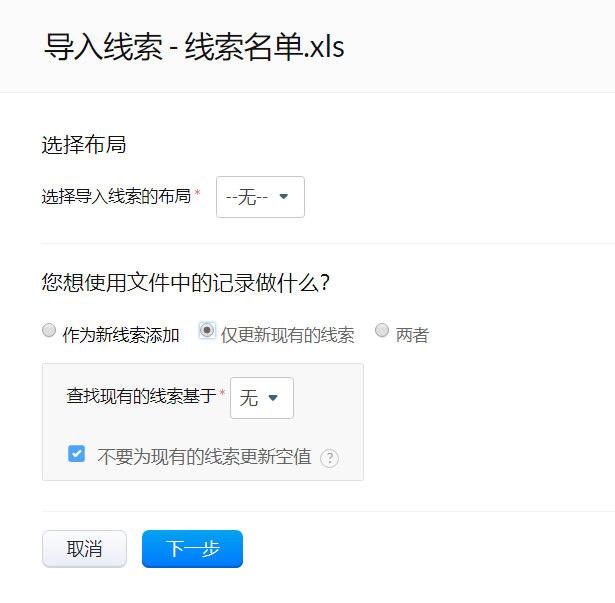The image size is (615, 603).
Task: Click the arrow in the "无" matching-field box
Action: [x=273, y=397]
